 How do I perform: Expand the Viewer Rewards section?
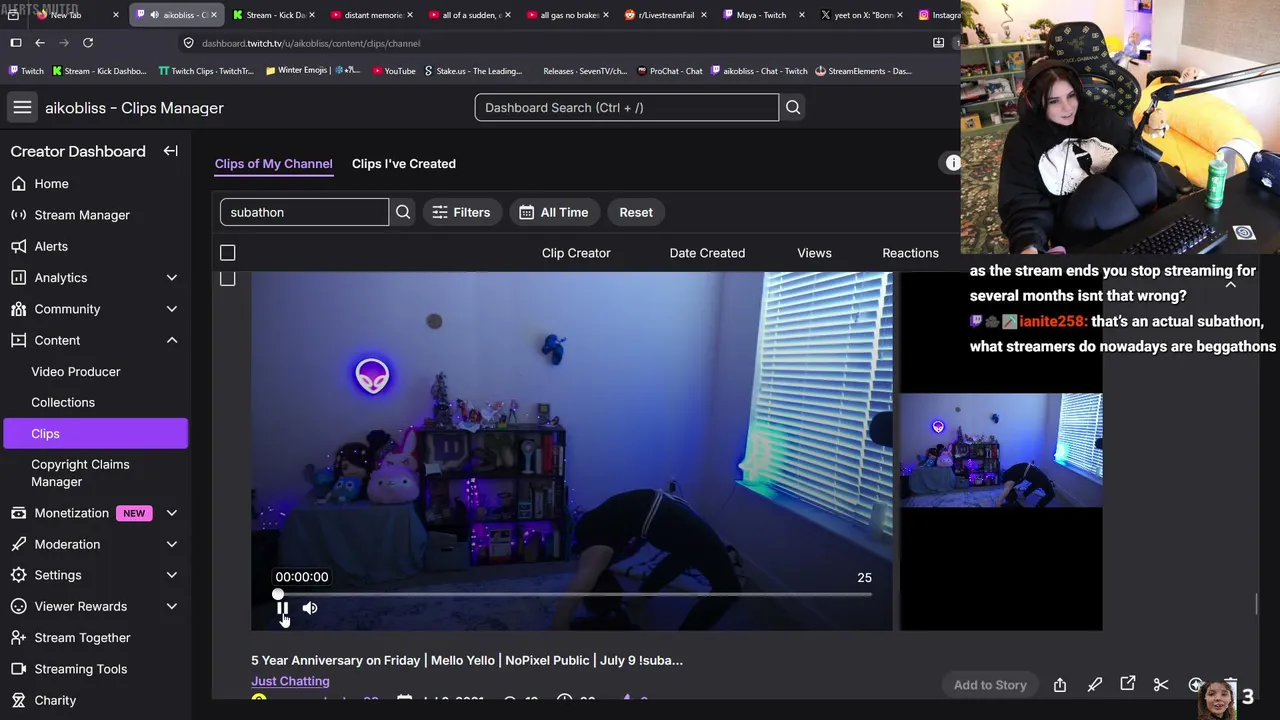[171, 606]
